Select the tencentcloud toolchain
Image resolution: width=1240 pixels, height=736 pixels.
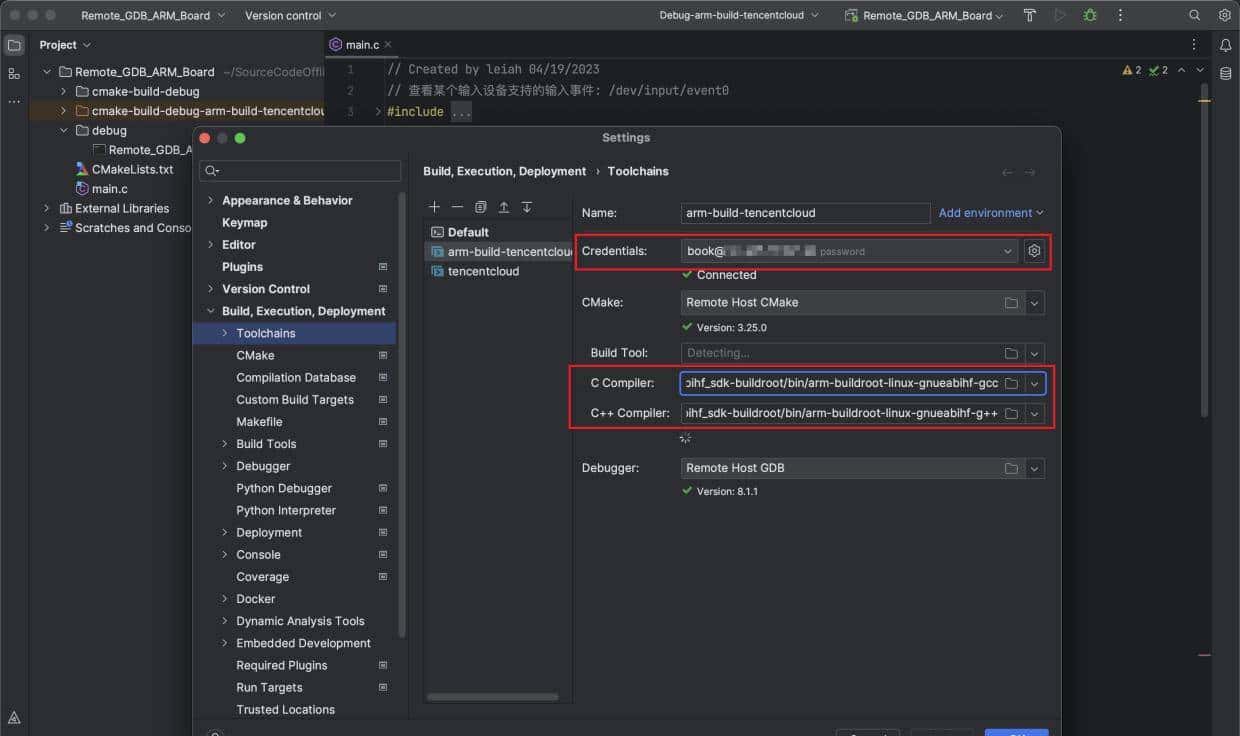tap(483, 271)
